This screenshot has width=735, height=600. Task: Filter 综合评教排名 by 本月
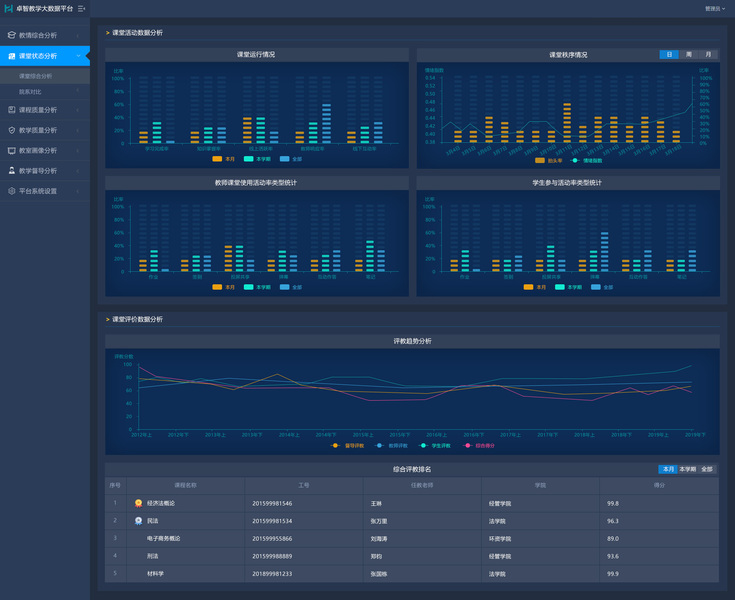tap(668, 469)
